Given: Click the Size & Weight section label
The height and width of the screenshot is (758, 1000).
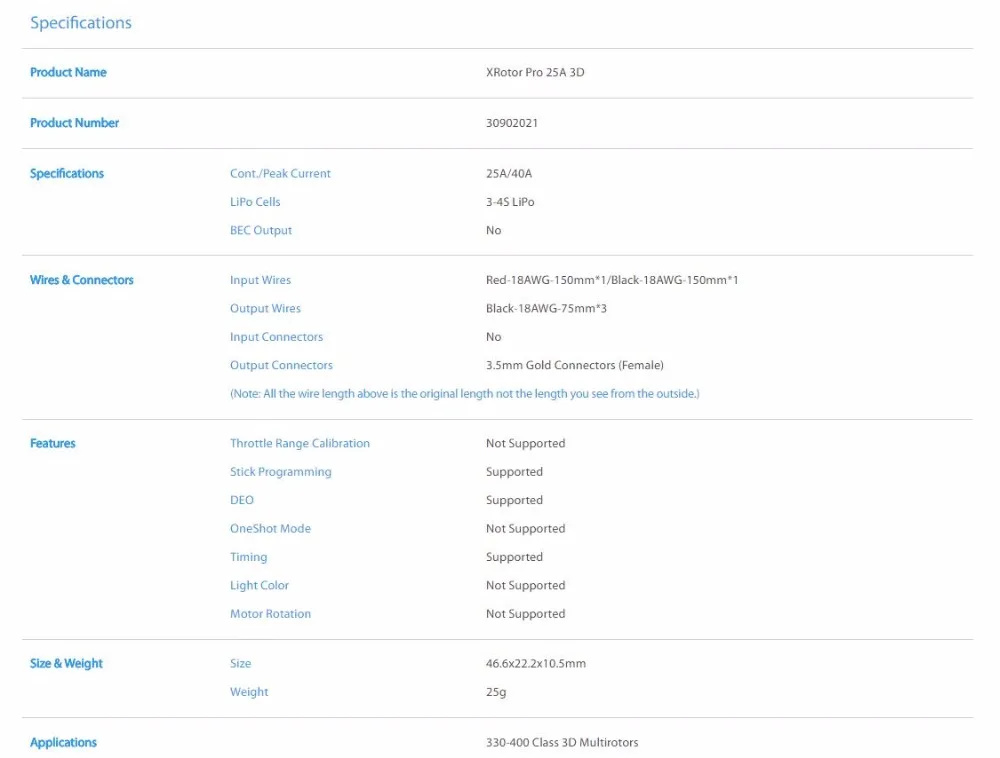Looking at the screenshot, I should pyautogui.click(x=66, y=664).
